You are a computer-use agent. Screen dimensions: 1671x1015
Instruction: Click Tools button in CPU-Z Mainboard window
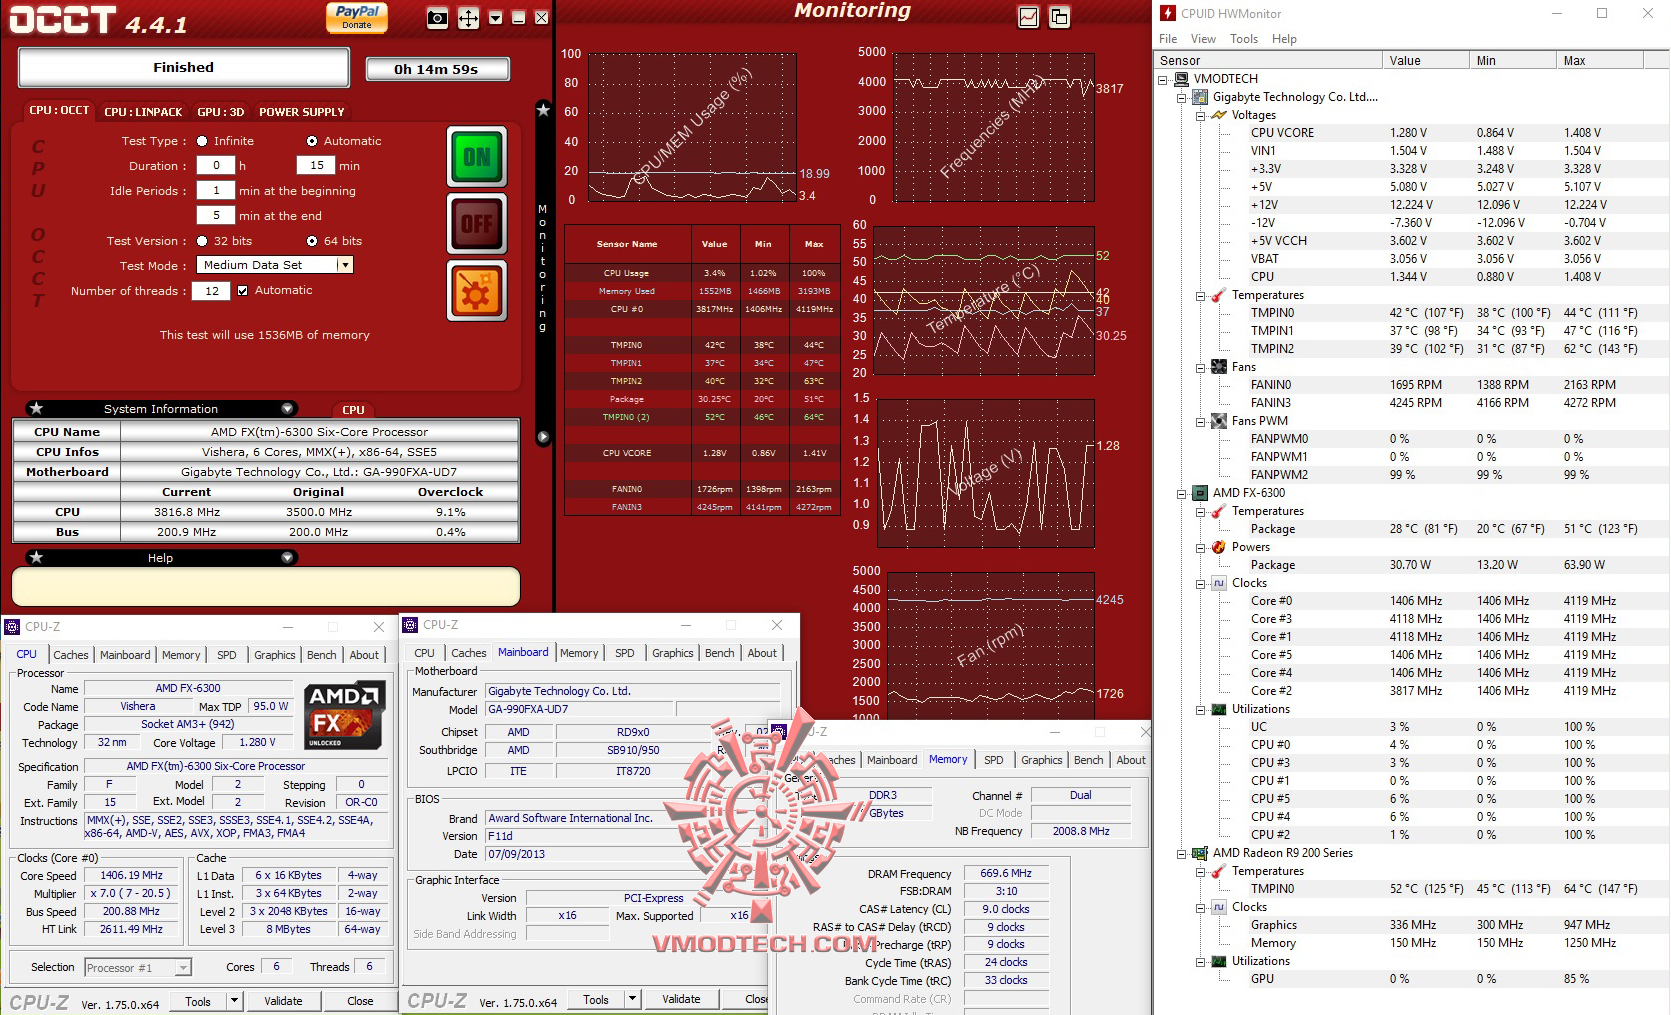(596, 999)
